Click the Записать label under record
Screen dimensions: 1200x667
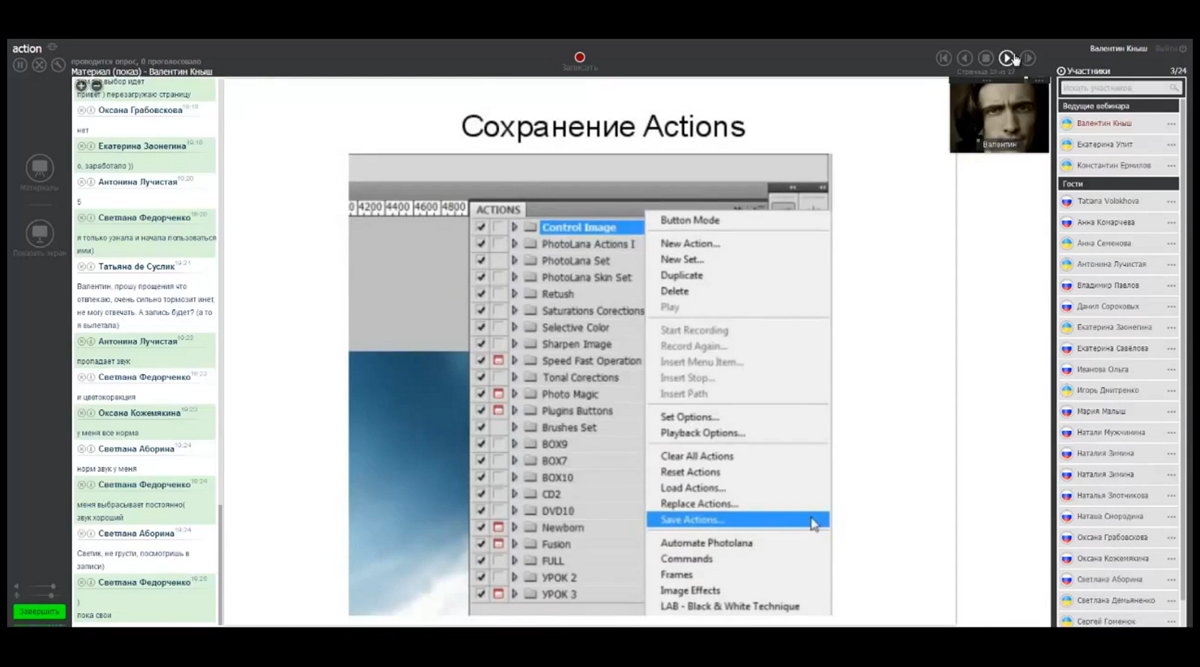[579, 68]
